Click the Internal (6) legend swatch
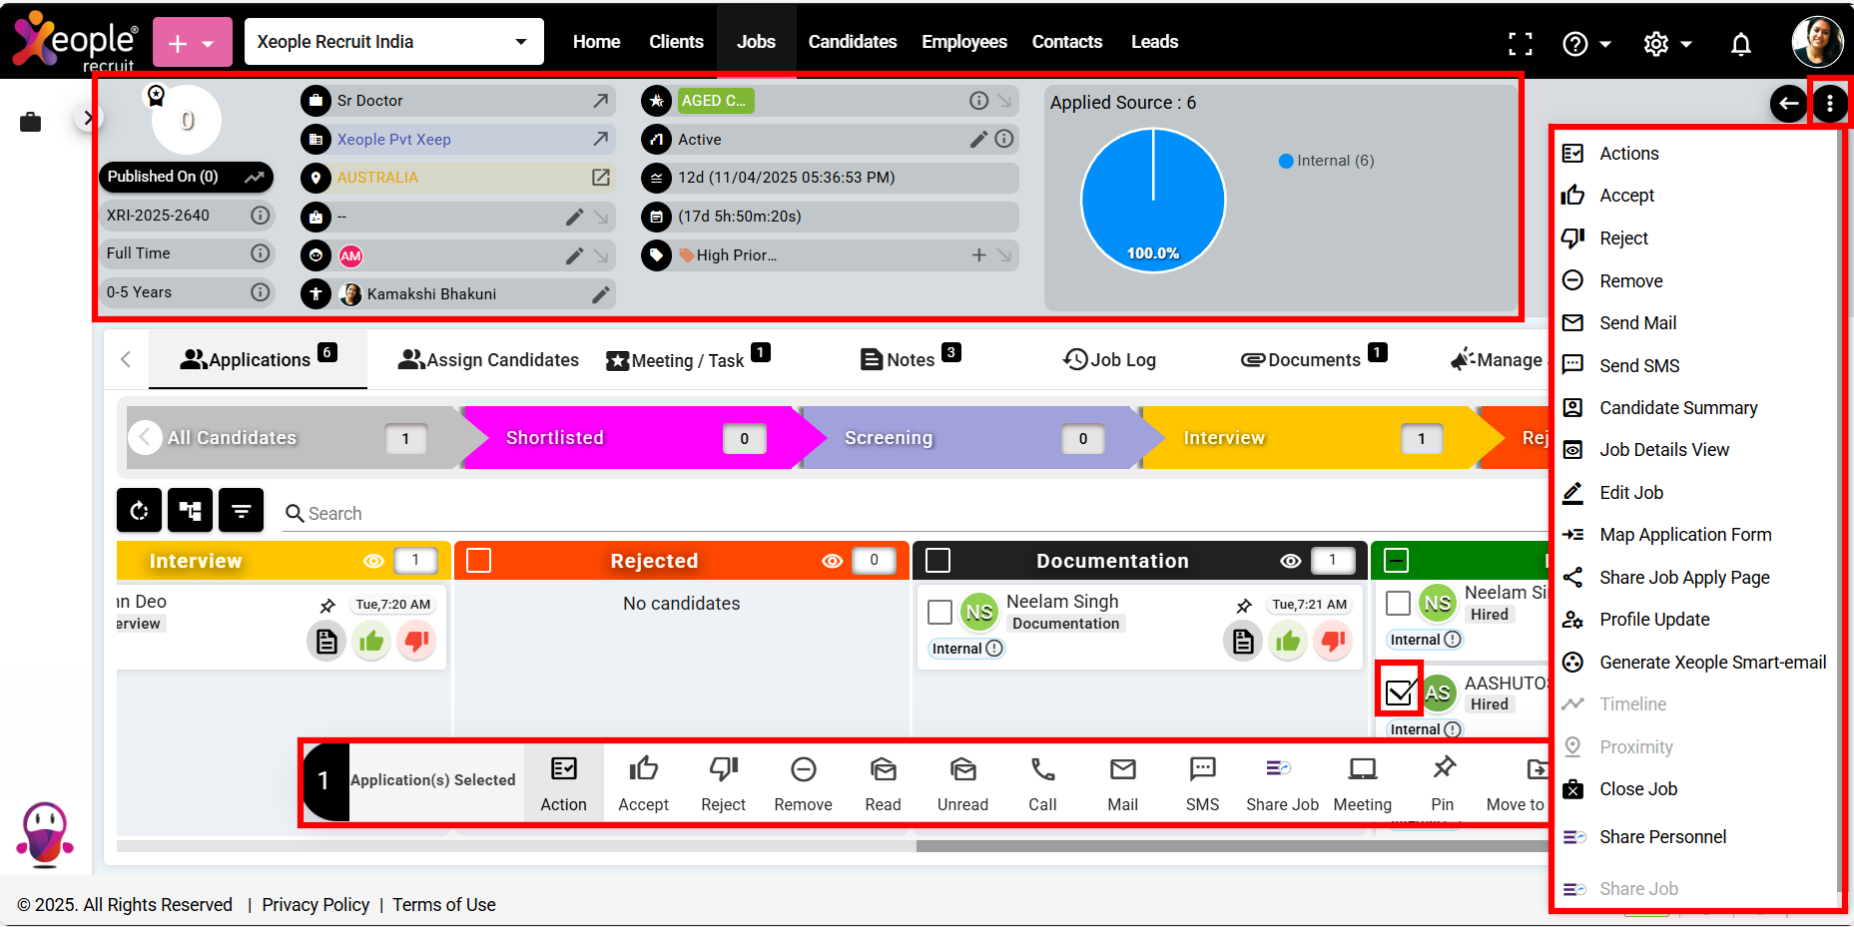The height and width of the screenshot is (927, 1854). click(1286, 160)
